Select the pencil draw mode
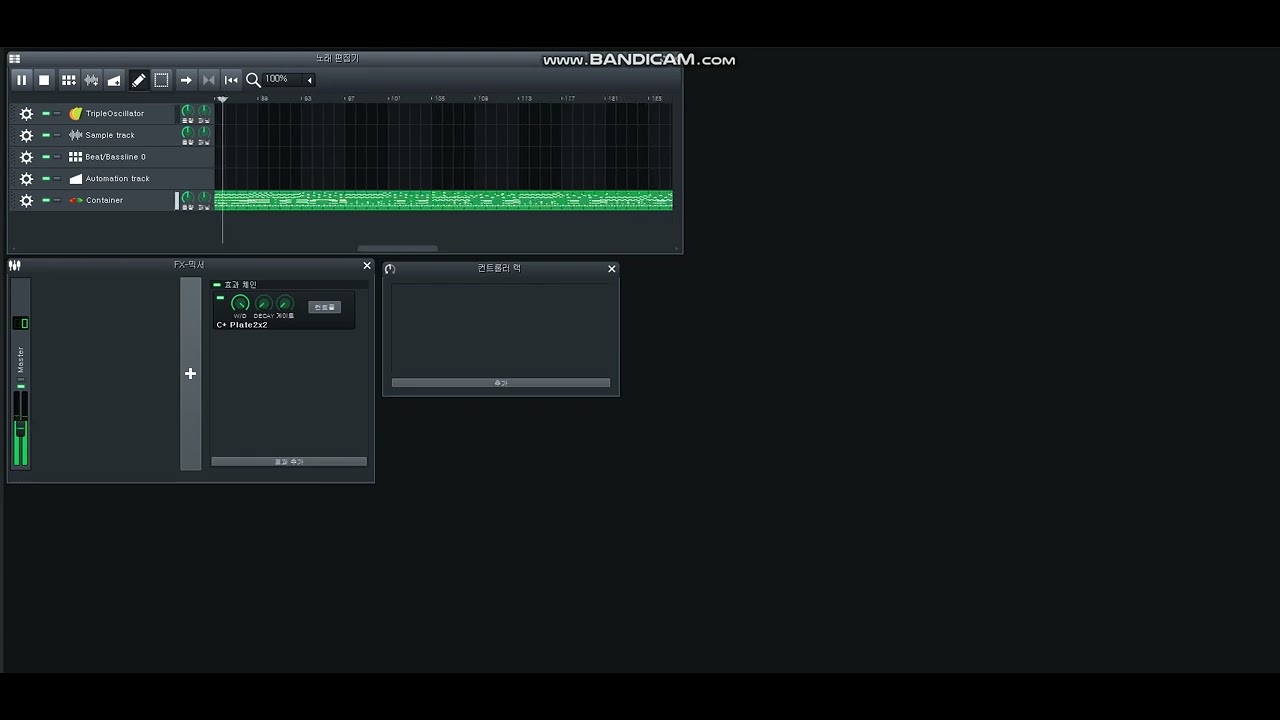 pos(139,80)
